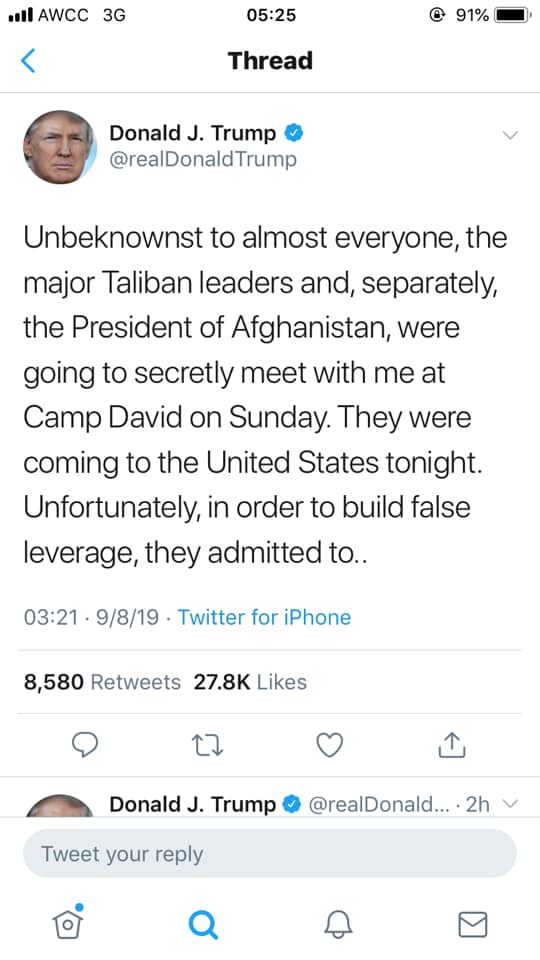Open the Twitter for iPhone link
This screenshot has width=540, height=960.
coord(264,617)
